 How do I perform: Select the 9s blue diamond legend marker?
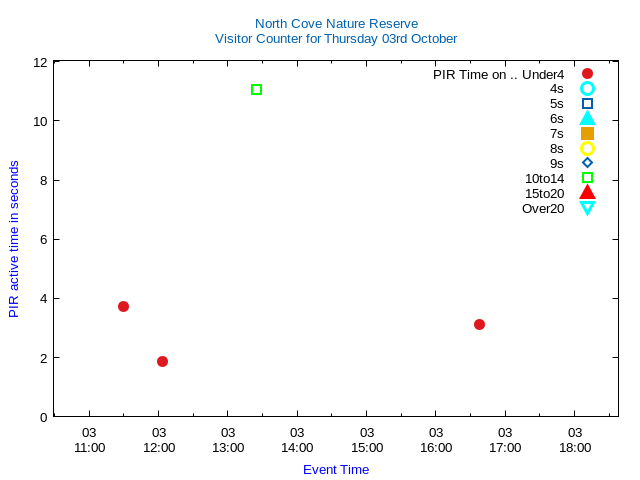[587, 163]
